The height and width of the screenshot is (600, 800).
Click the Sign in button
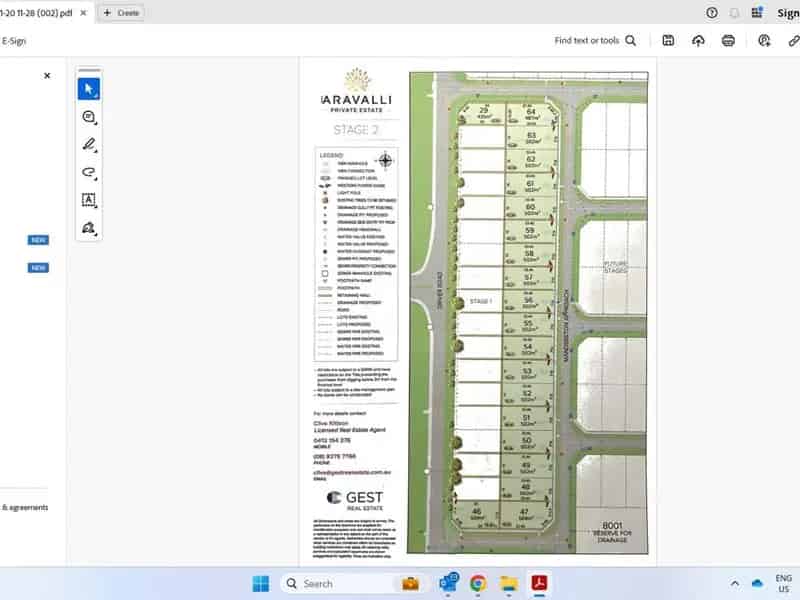(788, 13)
